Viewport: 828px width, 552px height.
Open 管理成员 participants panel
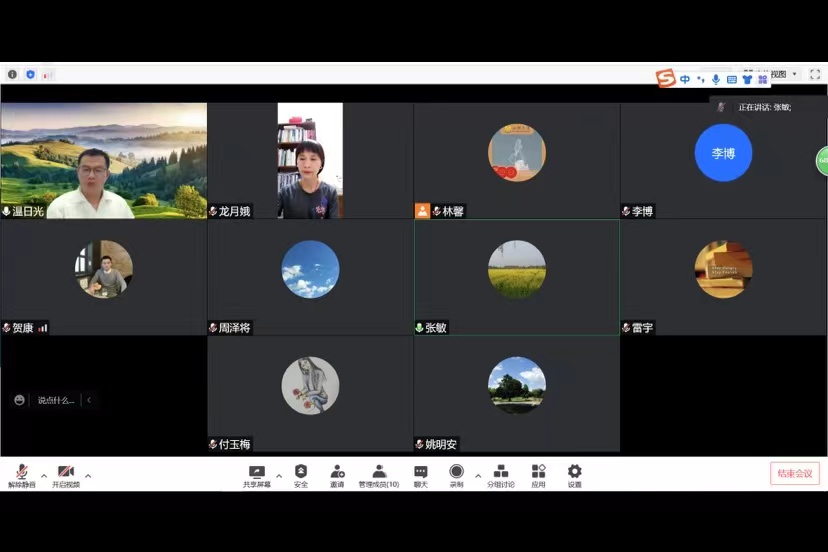379,474
